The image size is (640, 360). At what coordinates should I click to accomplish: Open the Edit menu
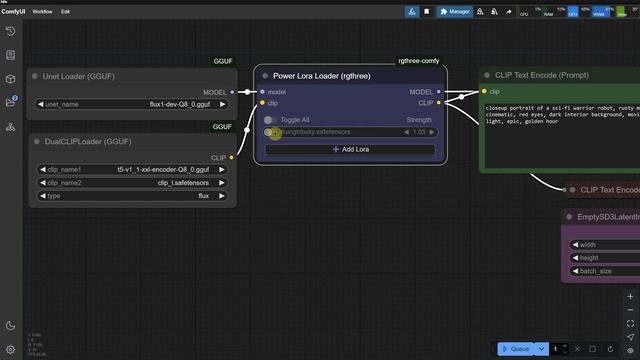(65, 12)
